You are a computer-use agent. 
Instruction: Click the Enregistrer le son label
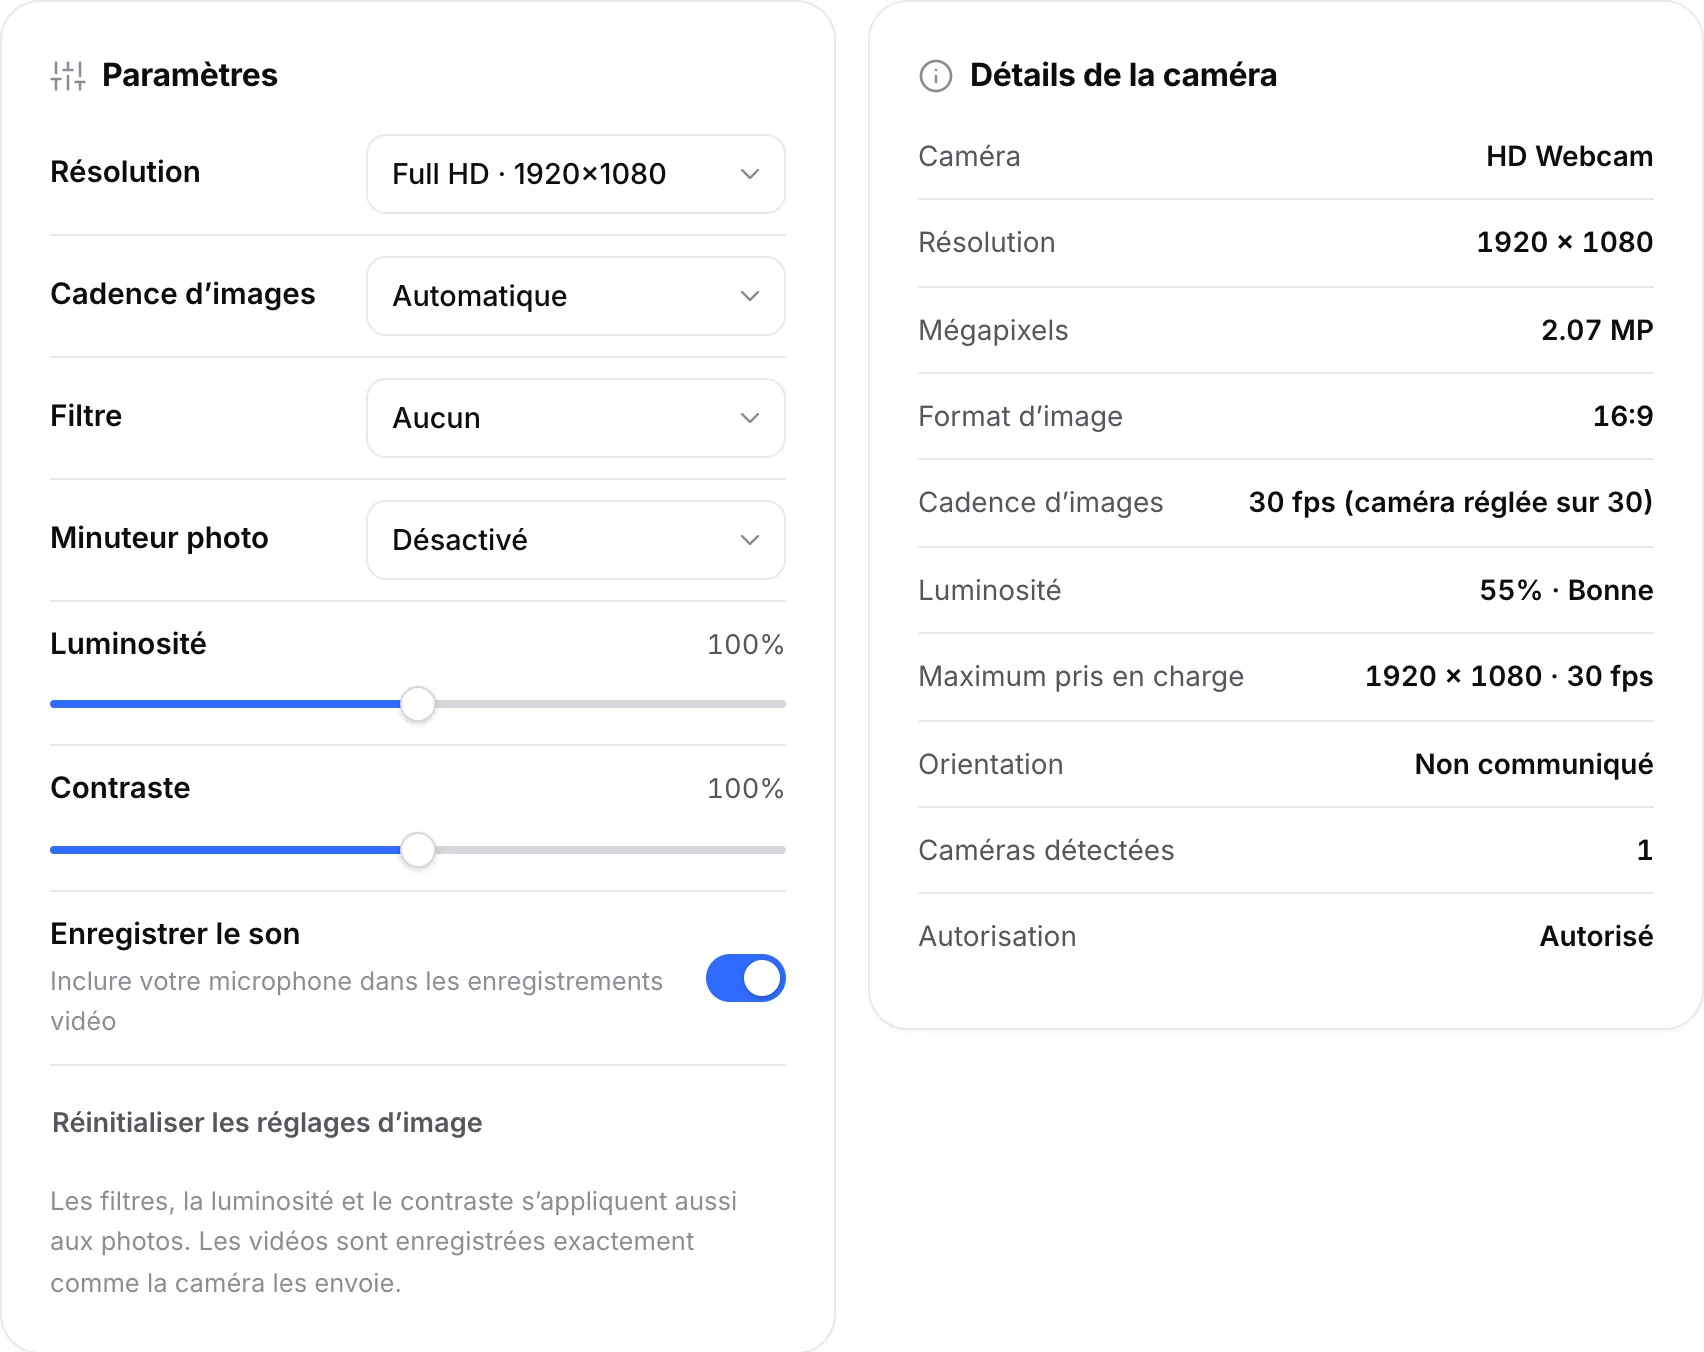click(175, 934)
